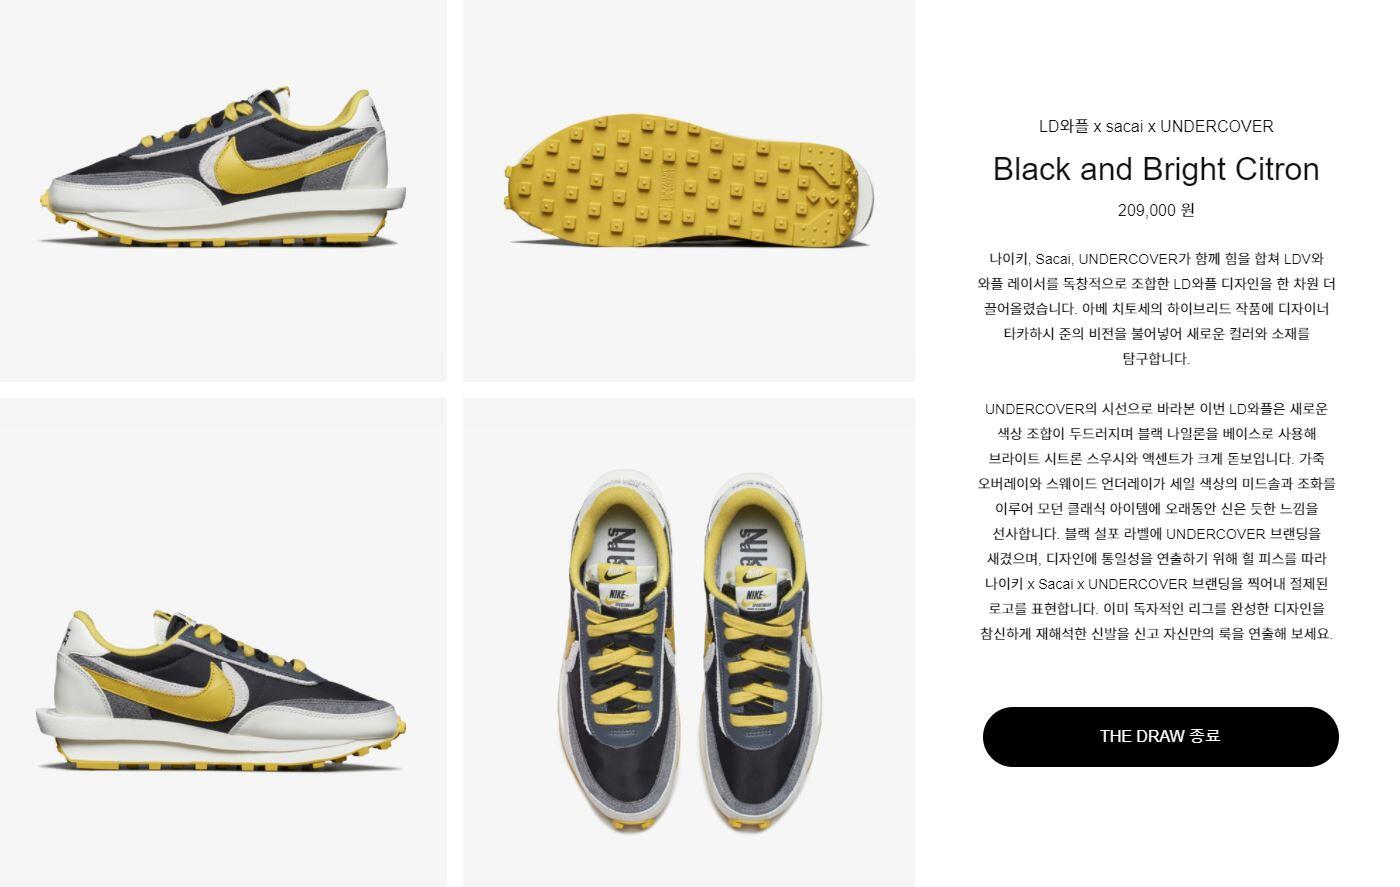Open the top-down pair of shoes image
This screenshot has width=1400, height=887.
click(689, 642)
